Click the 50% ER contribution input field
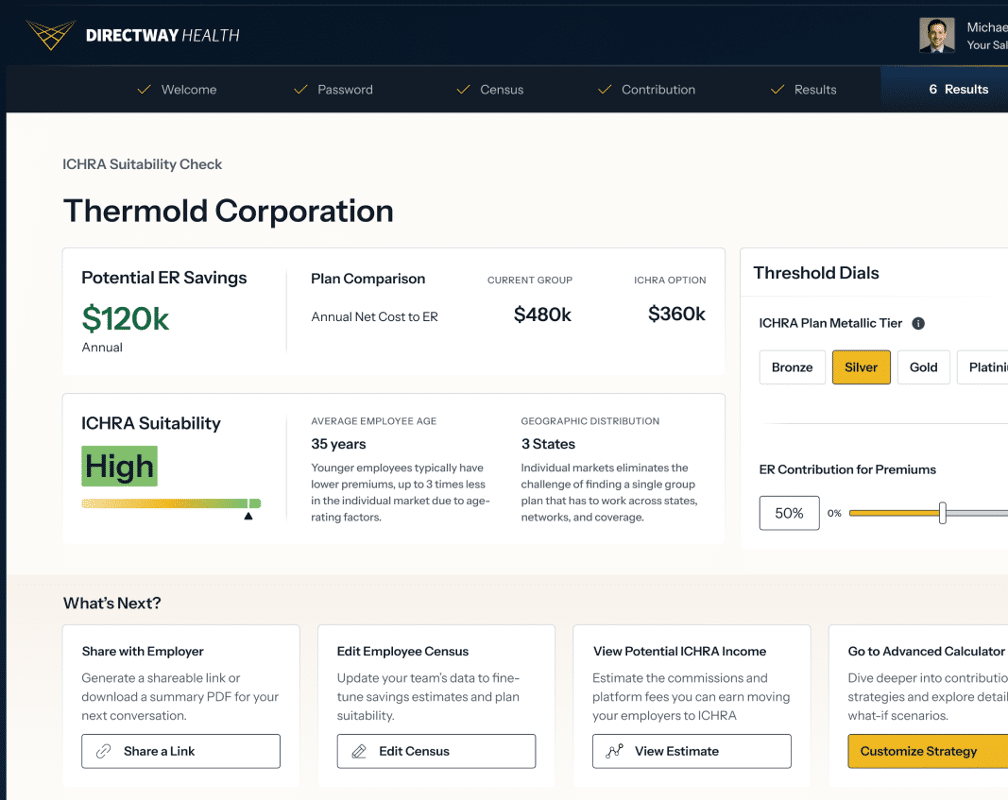 pos(789,513)
